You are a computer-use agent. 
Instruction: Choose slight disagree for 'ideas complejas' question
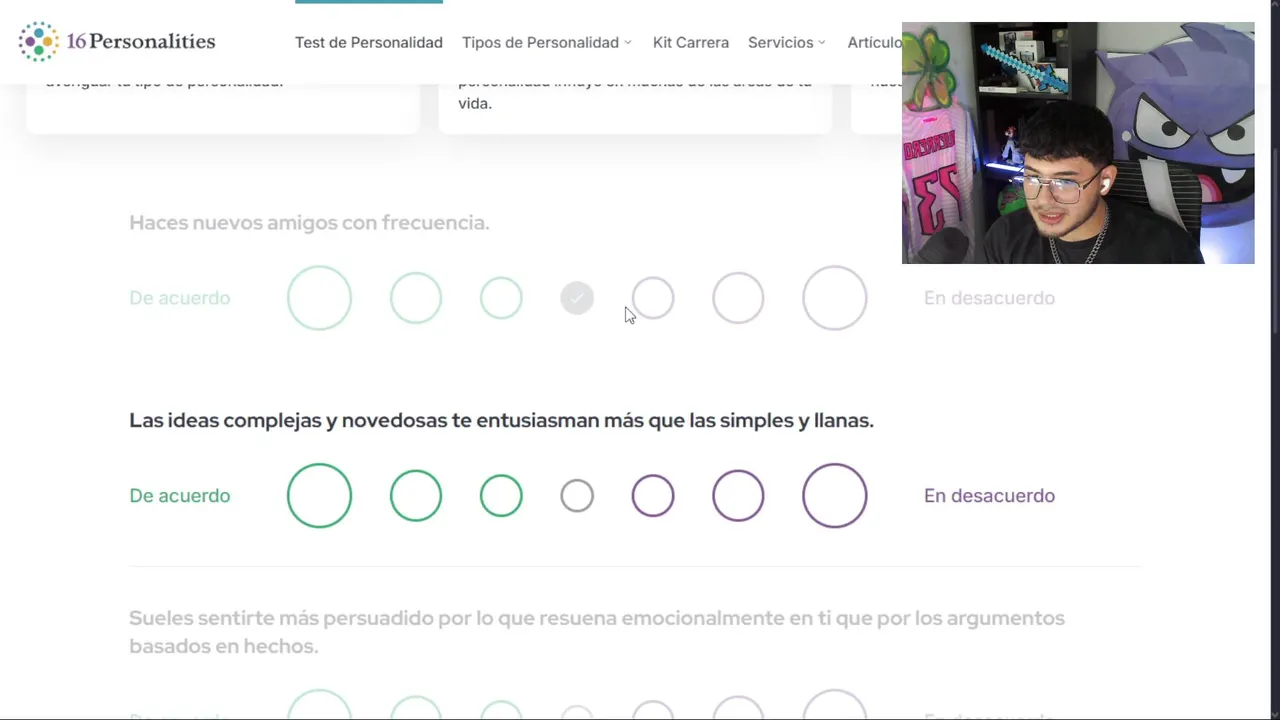pos(653,496)
